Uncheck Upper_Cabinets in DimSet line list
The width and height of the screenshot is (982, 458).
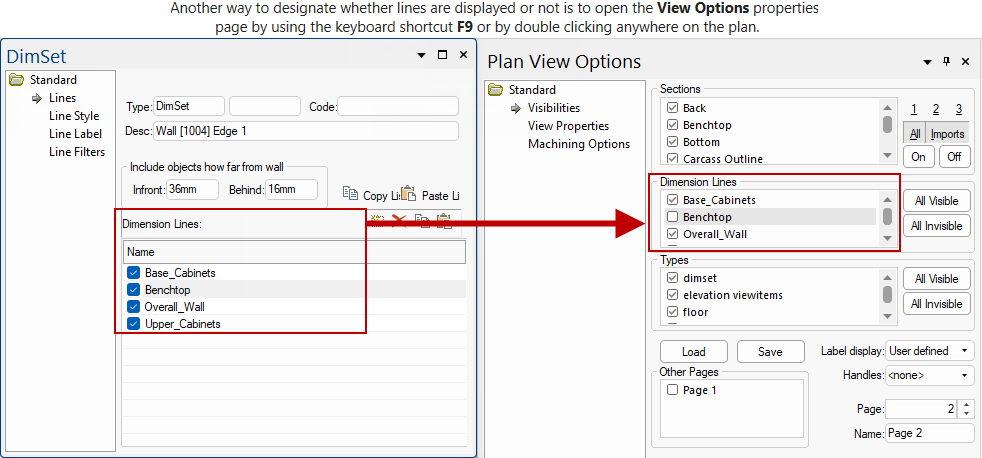[x=133, y=323]
